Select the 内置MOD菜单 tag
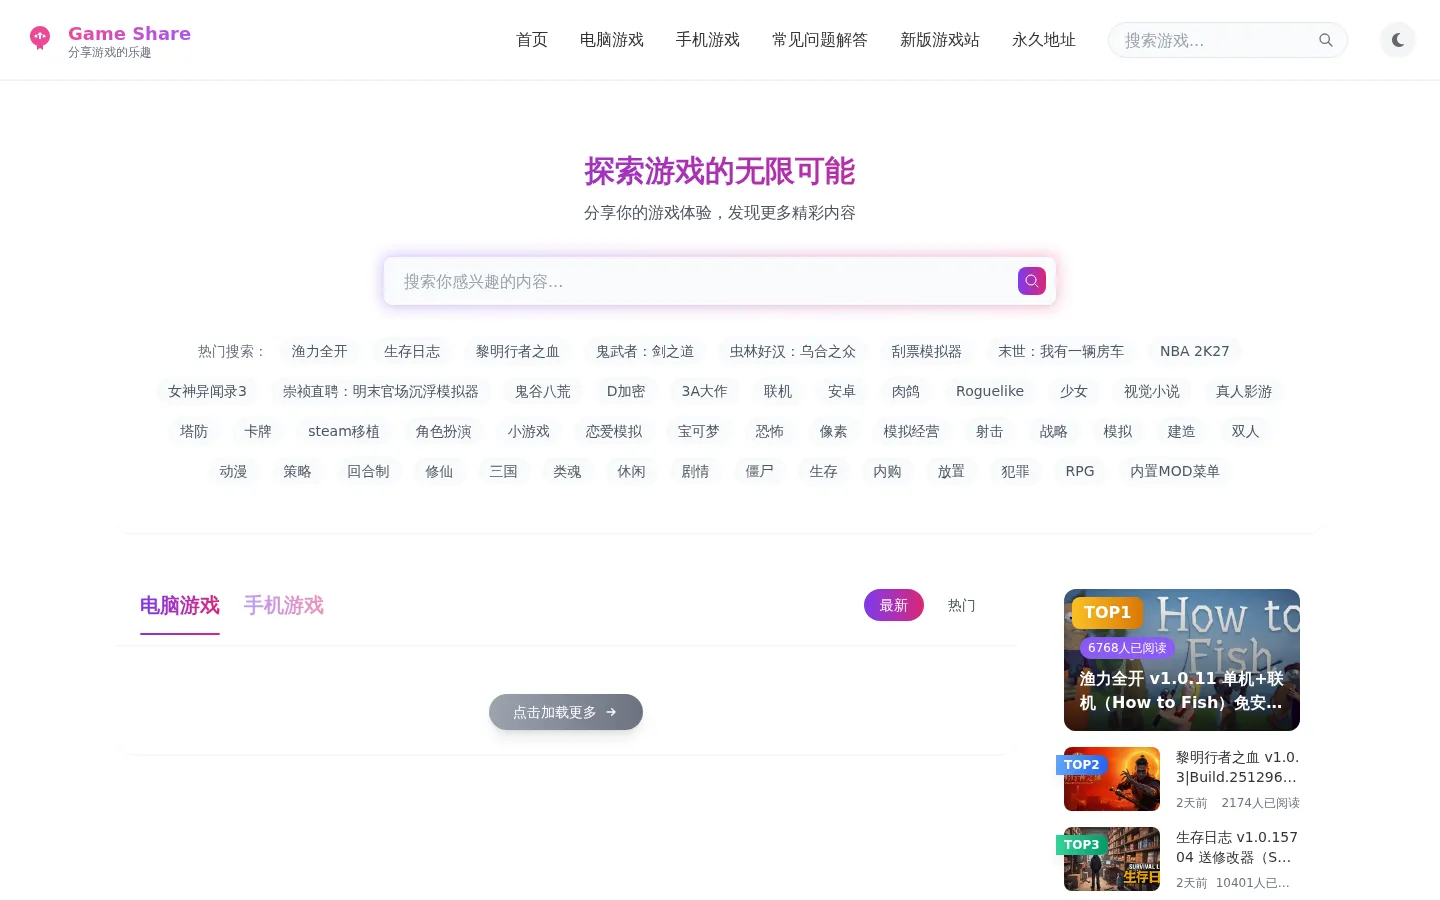 tap(1175, 471)
